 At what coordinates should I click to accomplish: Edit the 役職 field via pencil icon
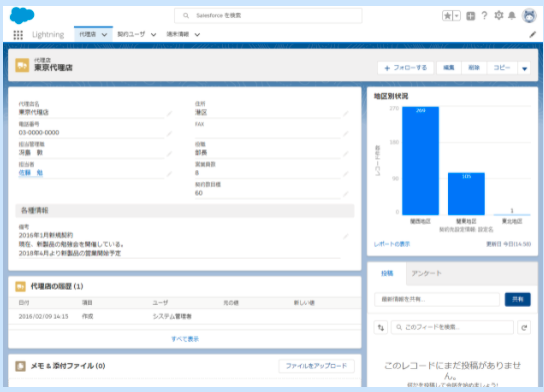[x=346, y=154]
